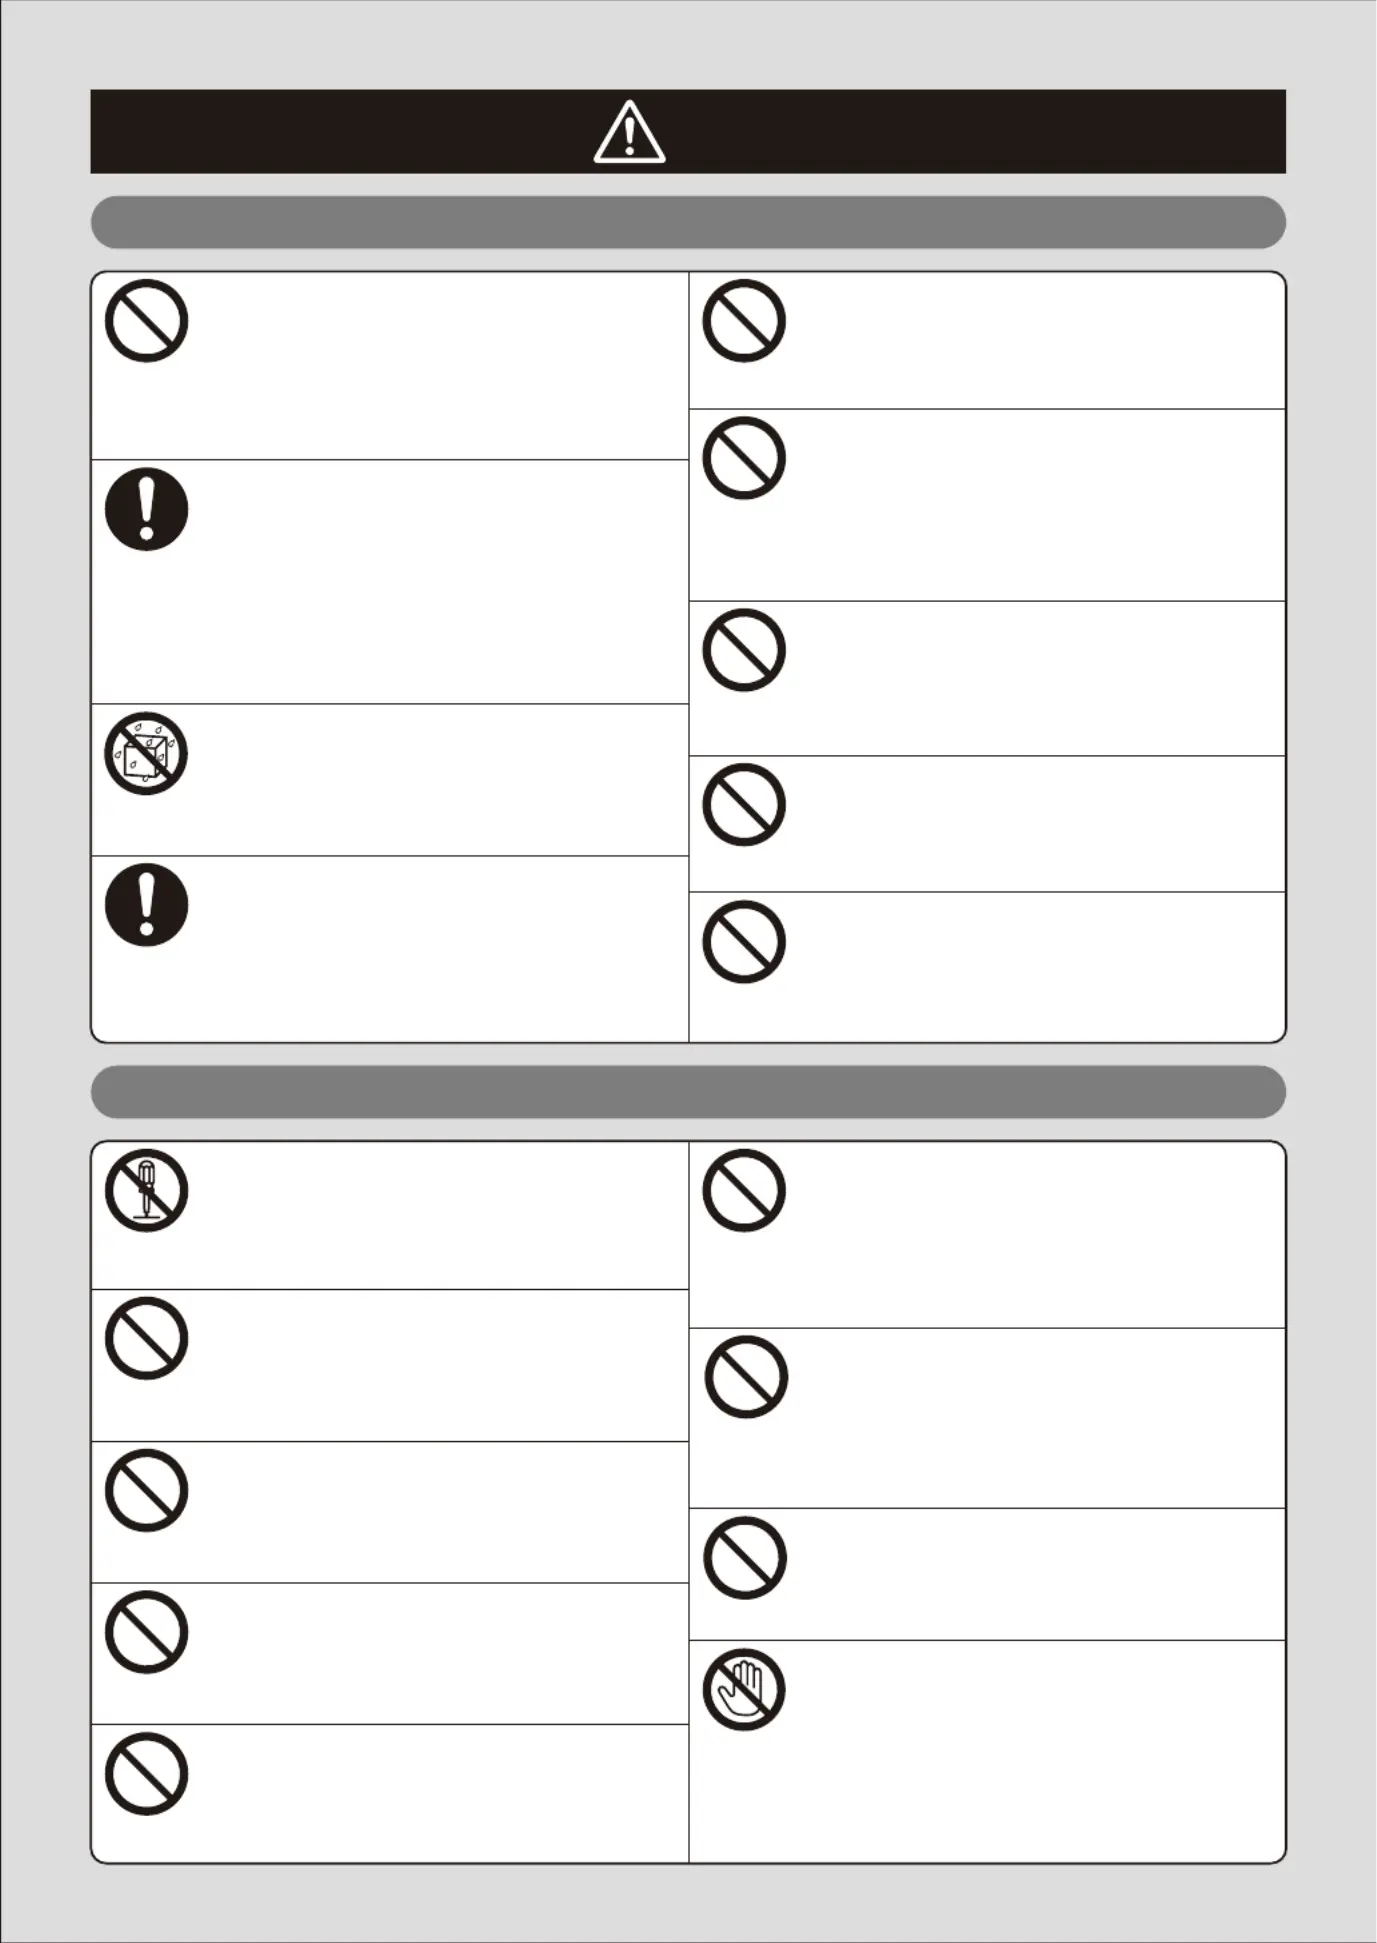Select the last prohibition icon in first section's right column

[x=744, y=942]
